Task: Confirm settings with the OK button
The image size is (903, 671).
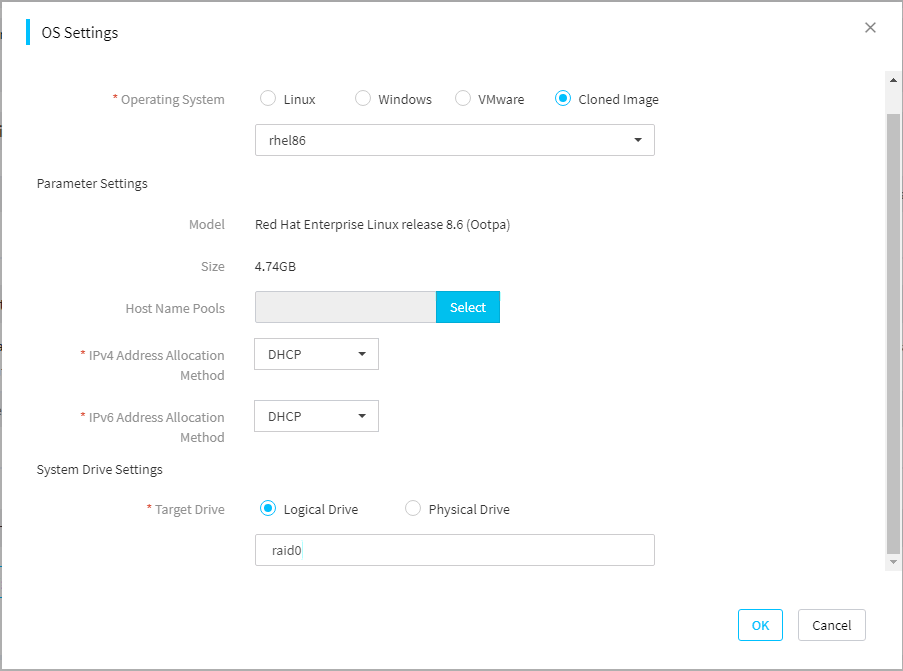Action: pyautogui.click(x=760, y=625)
